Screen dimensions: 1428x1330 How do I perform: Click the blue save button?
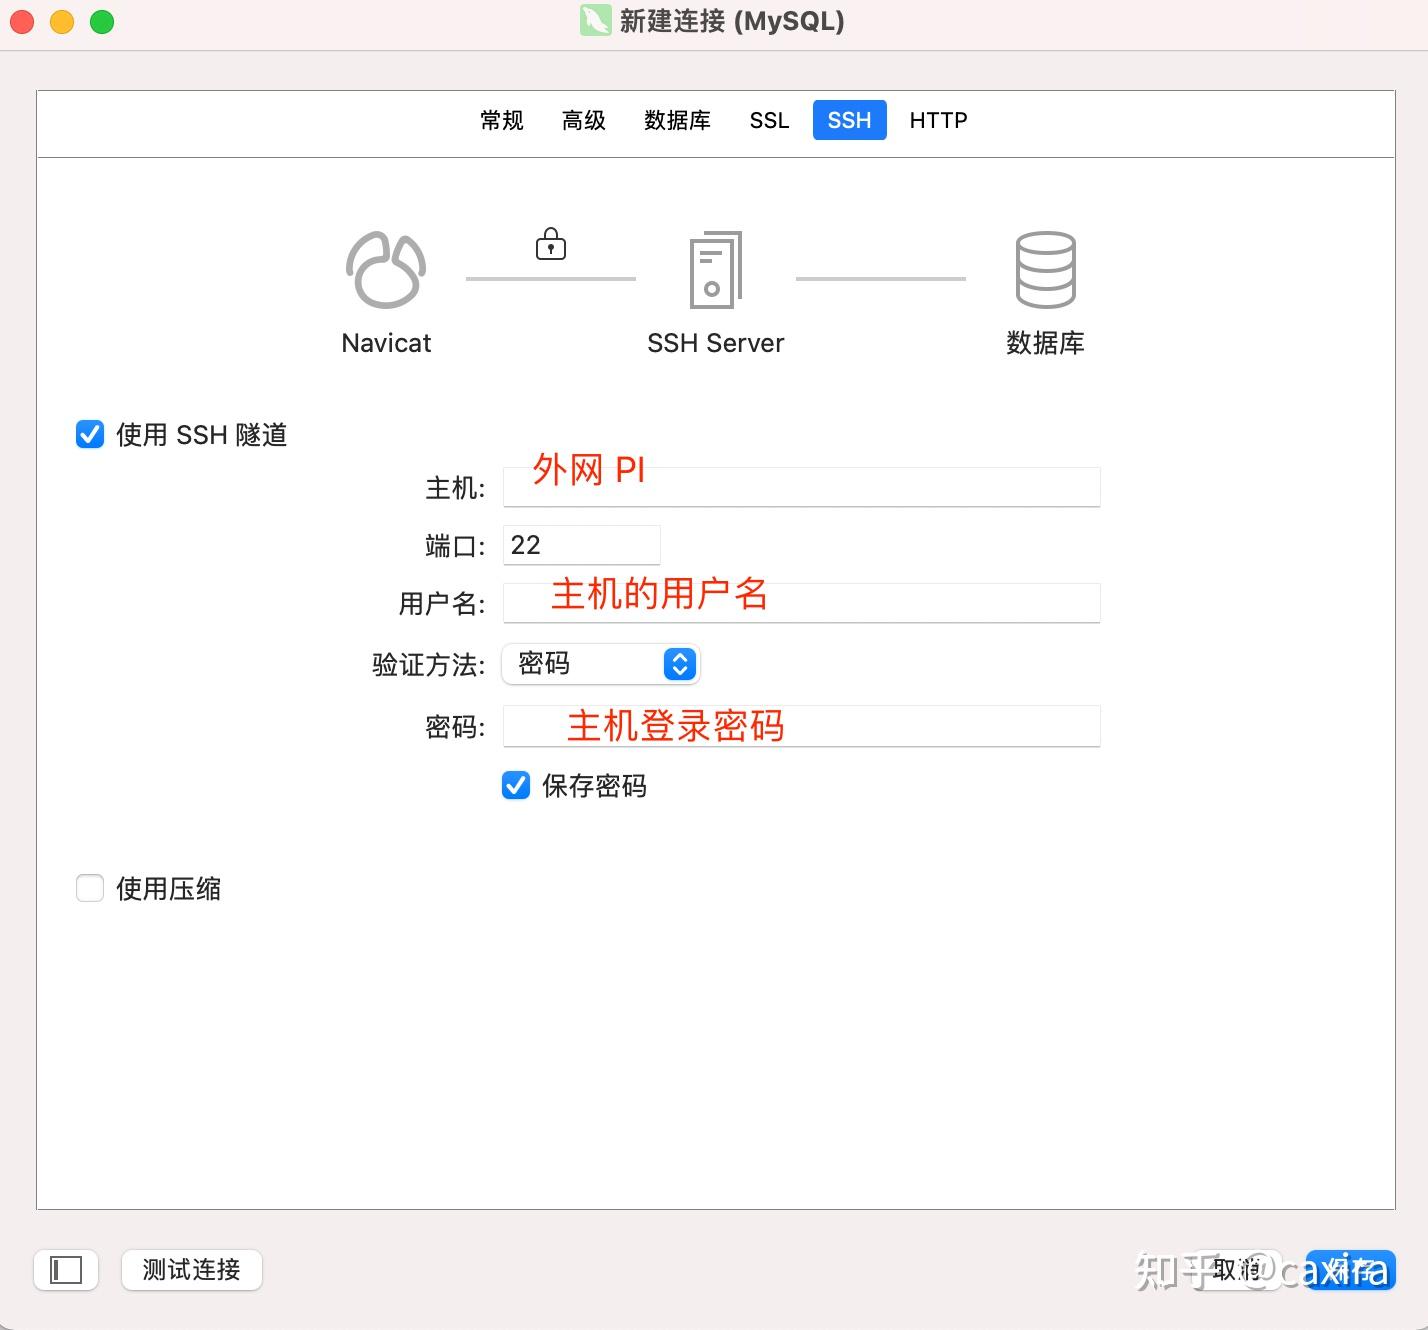[1348, 1270]
